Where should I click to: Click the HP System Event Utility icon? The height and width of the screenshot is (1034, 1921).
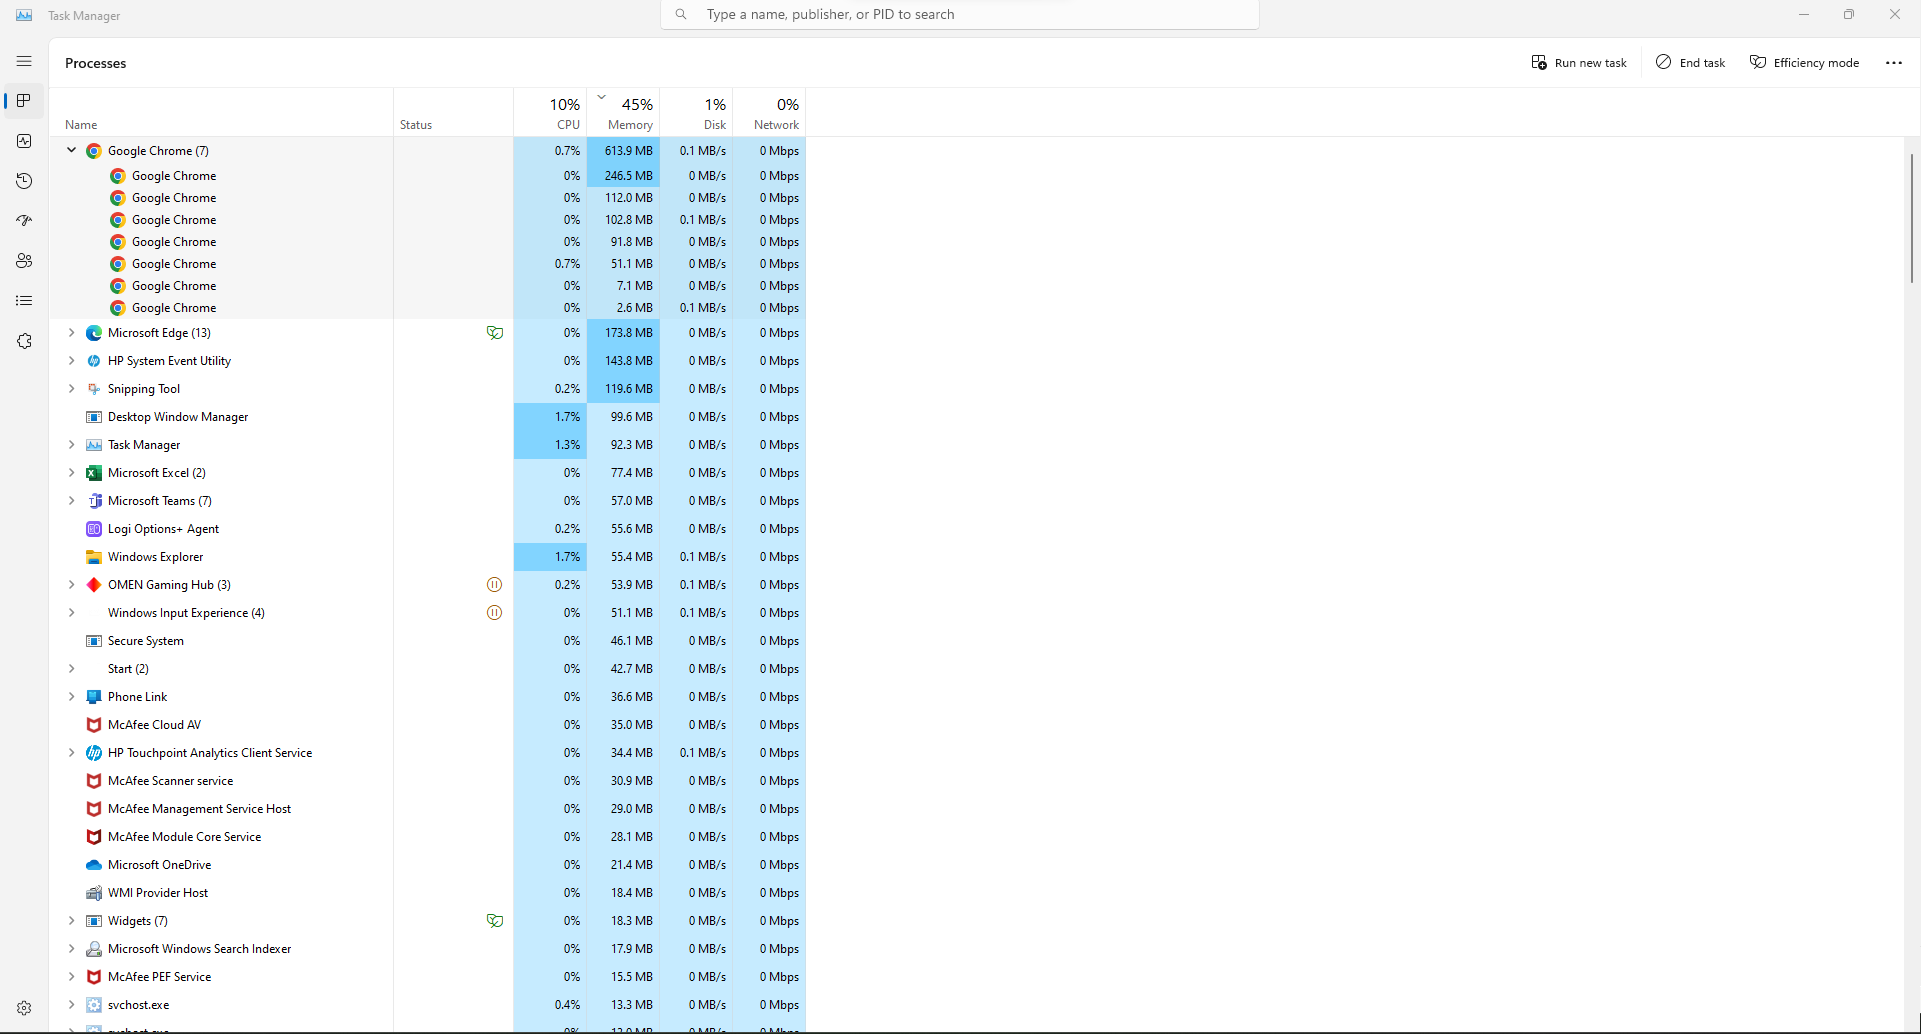tap(94, 361)
